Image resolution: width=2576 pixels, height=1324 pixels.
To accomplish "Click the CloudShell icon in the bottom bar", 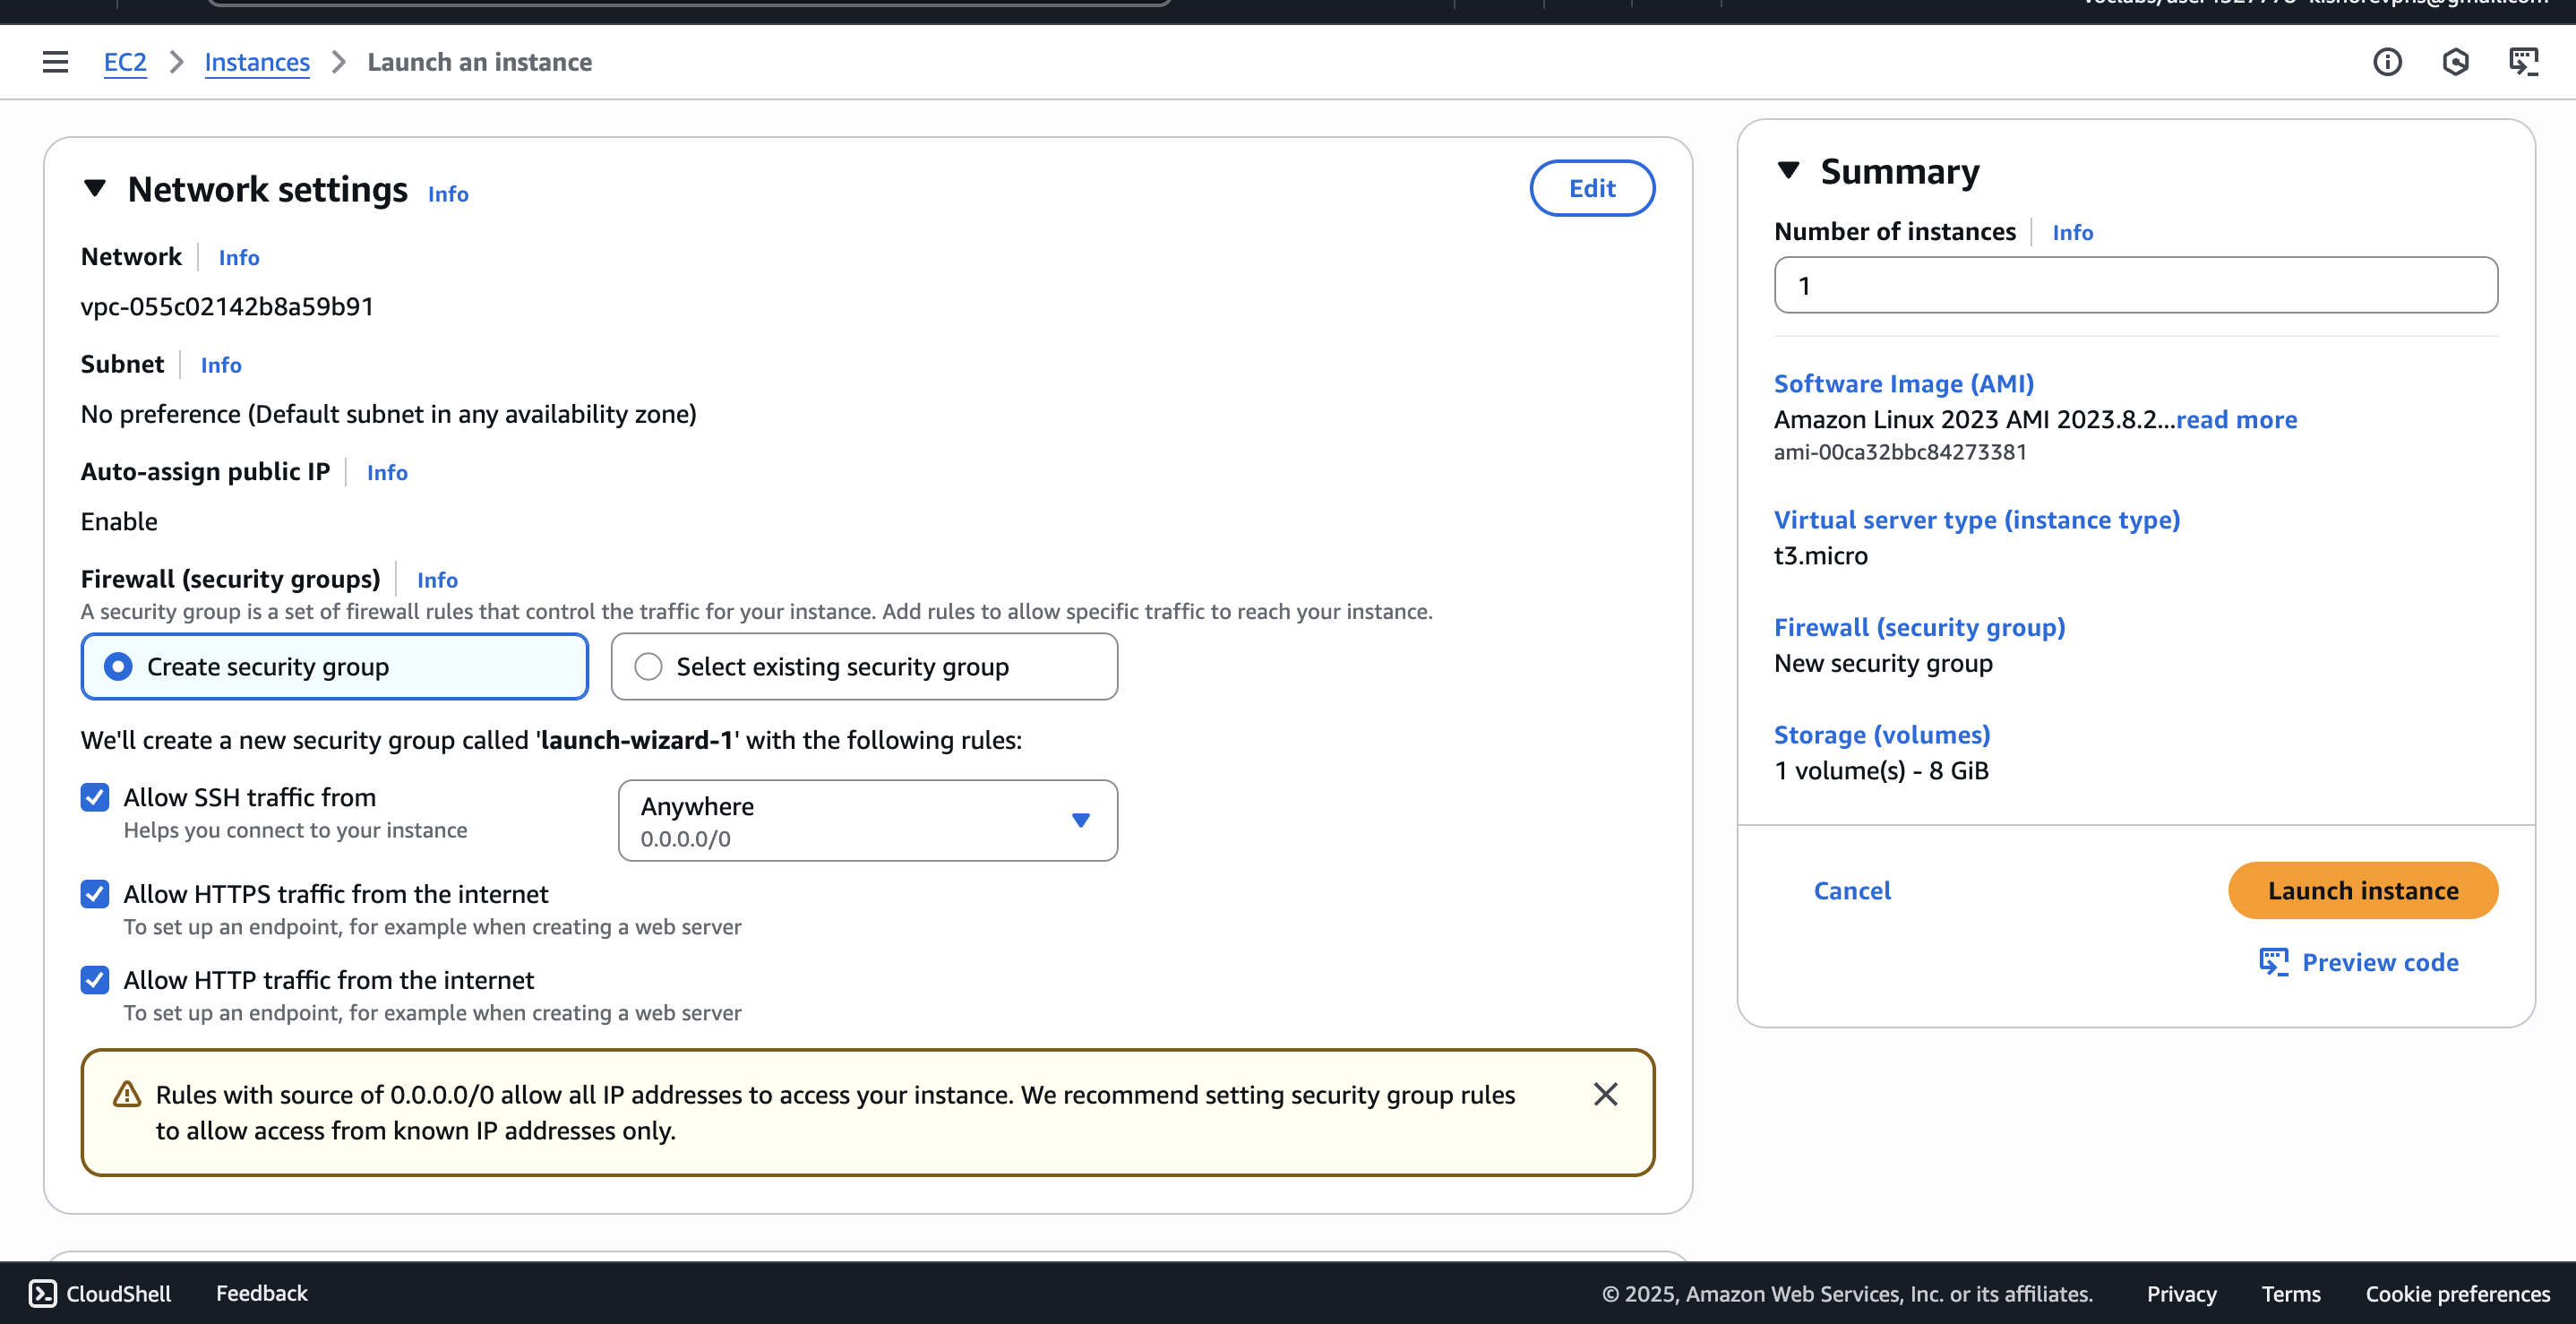I will click(x=41, y=1292).
